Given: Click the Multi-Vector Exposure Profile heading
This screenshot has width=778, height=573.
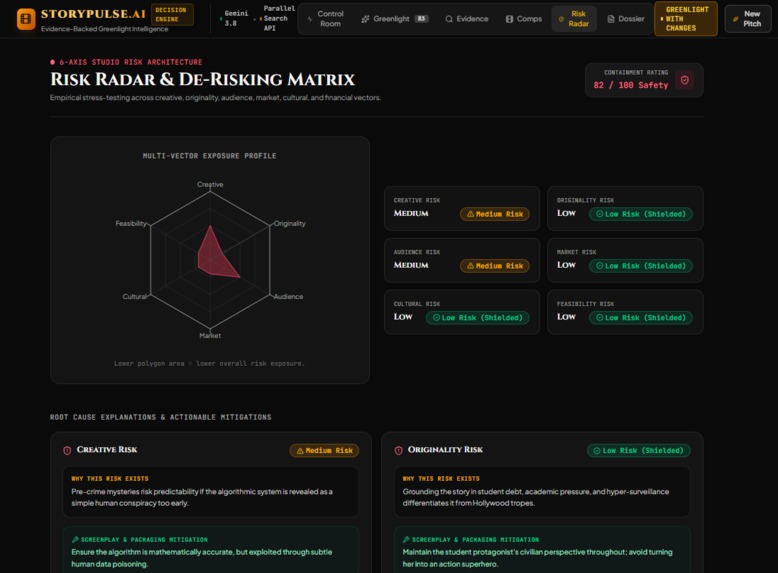Looking at the screenshot, I should pyautogui.click(x=209, y=156).
